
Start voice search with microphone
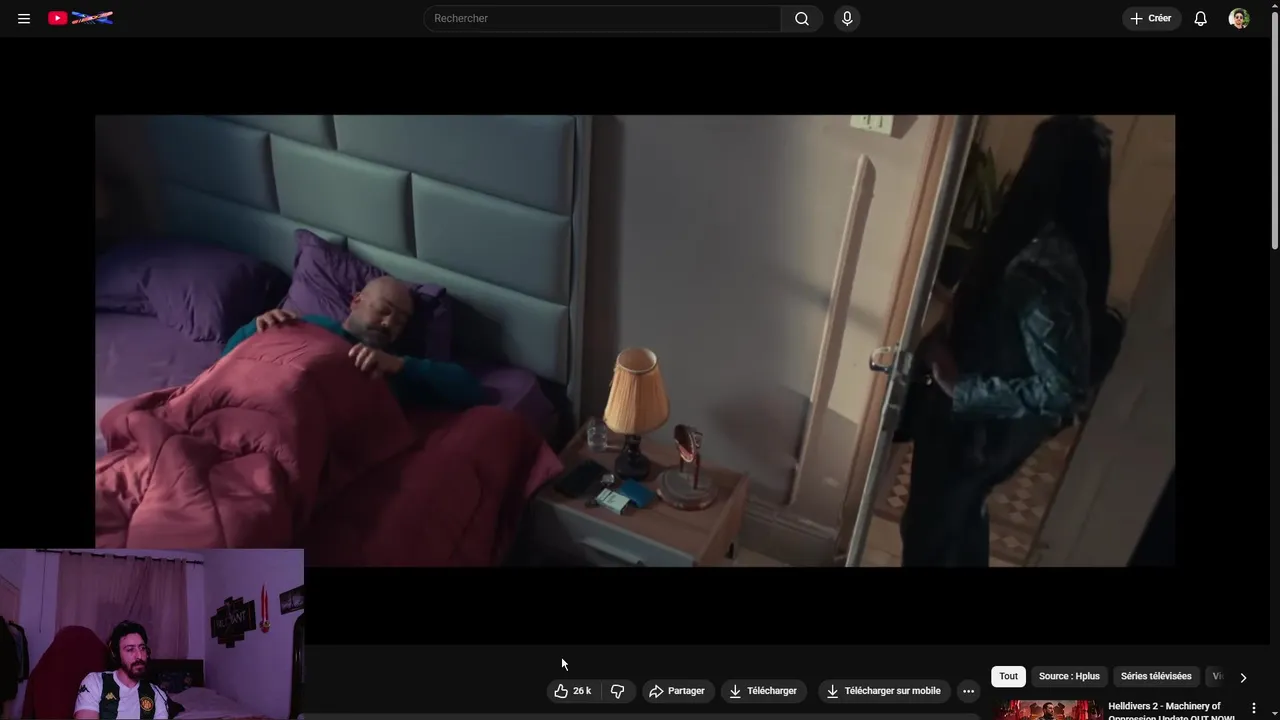847,18
